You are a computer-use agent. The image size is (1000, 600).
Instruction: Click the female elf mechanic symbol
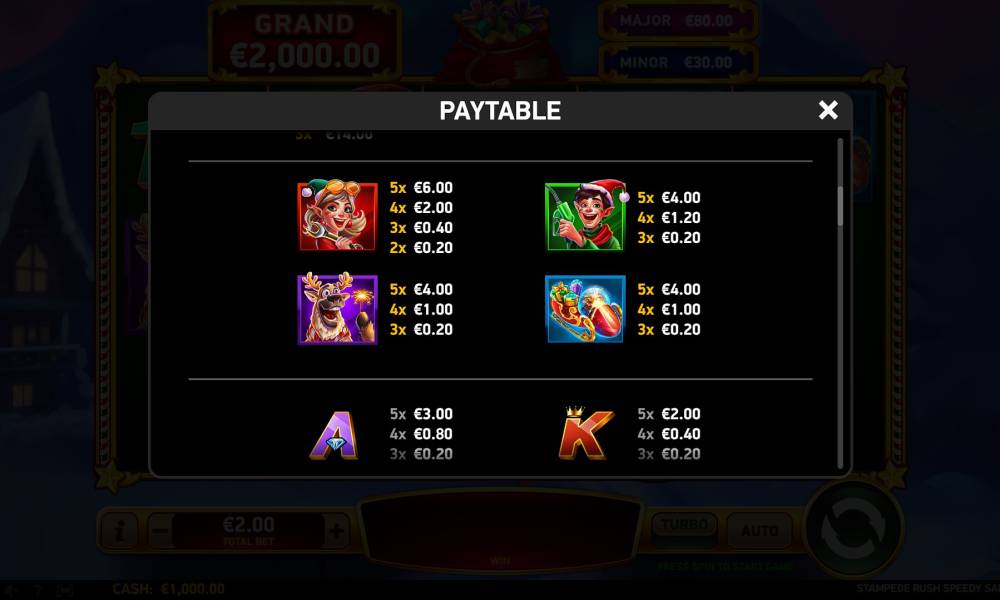click(x=337, y=216)
